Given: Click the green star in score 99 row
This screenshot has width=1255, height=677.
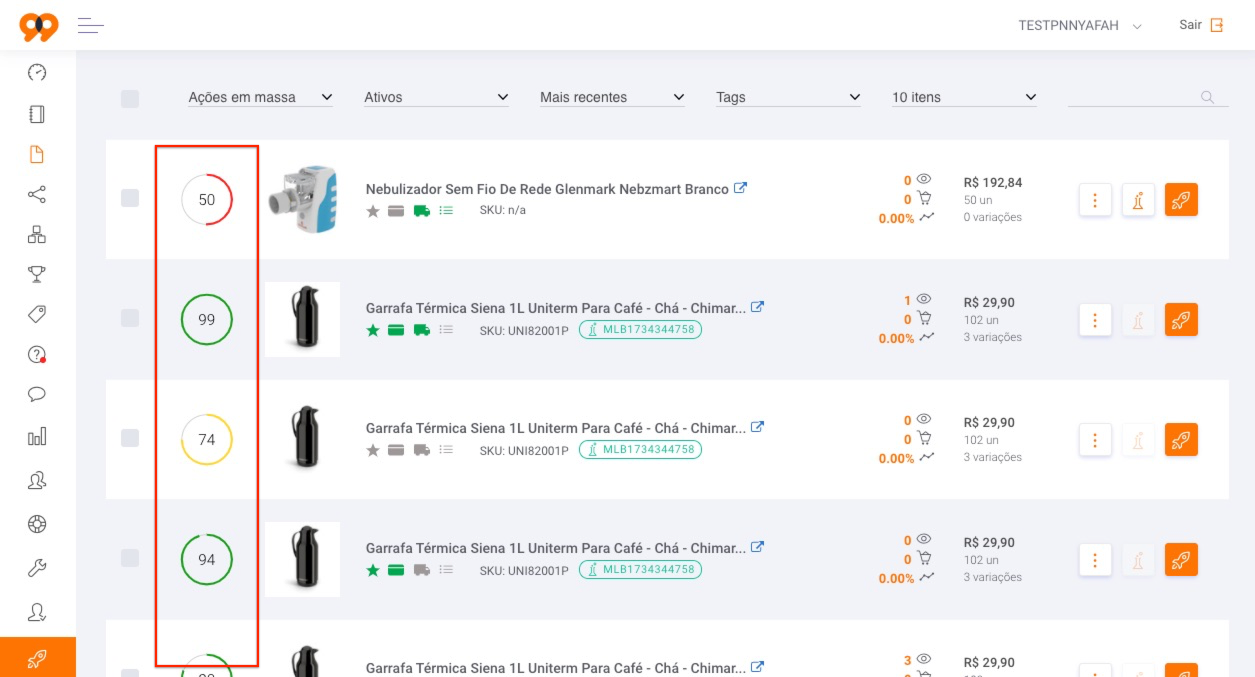Looking at the screenshot, I should 373,330.
